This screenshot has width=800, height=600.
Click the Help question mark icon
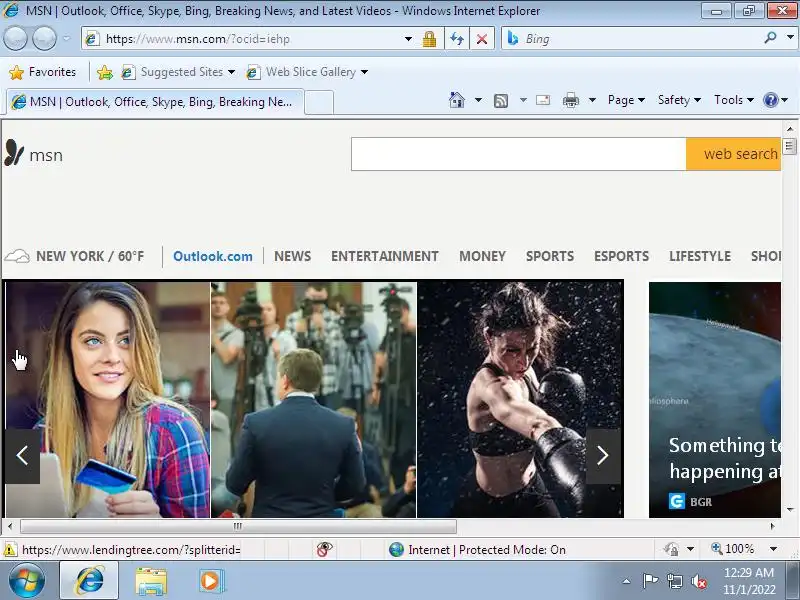pos(770,100)
